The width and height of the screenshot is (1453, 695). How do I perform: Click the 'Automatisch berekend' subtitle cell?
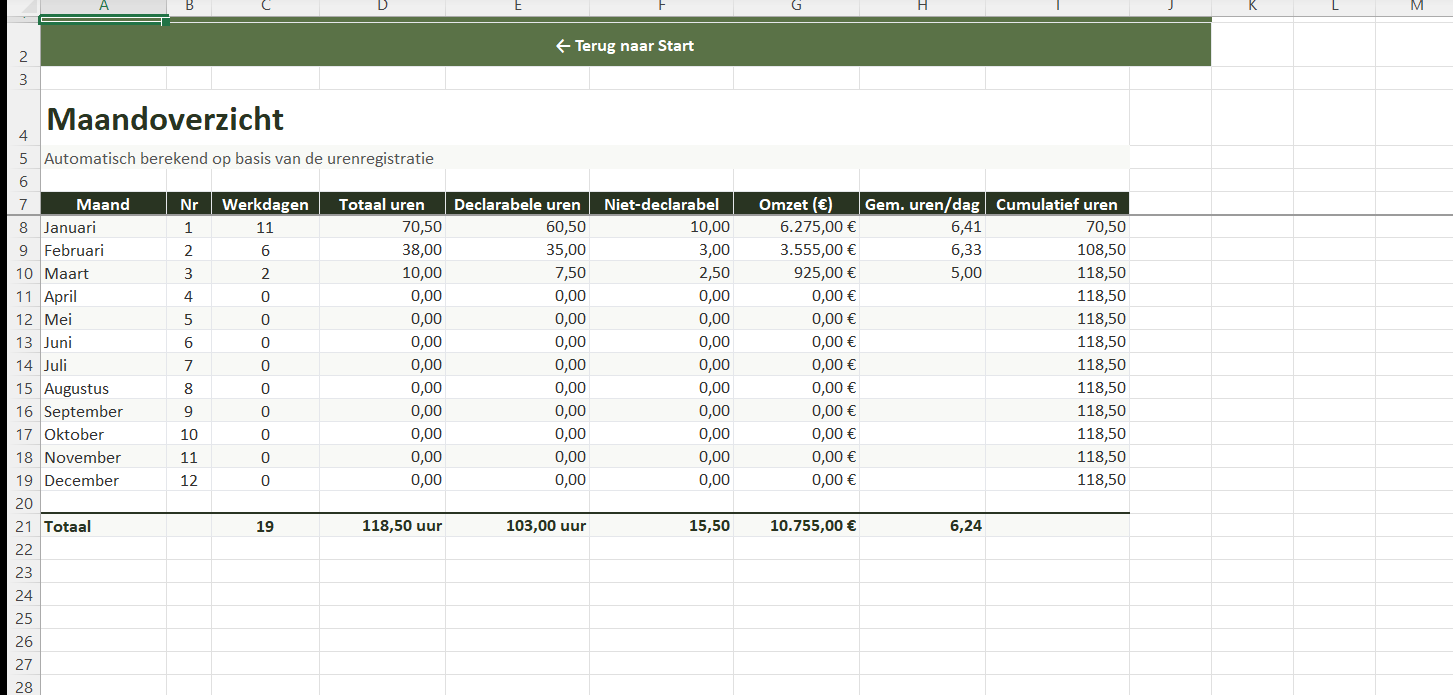pos(239,158)
